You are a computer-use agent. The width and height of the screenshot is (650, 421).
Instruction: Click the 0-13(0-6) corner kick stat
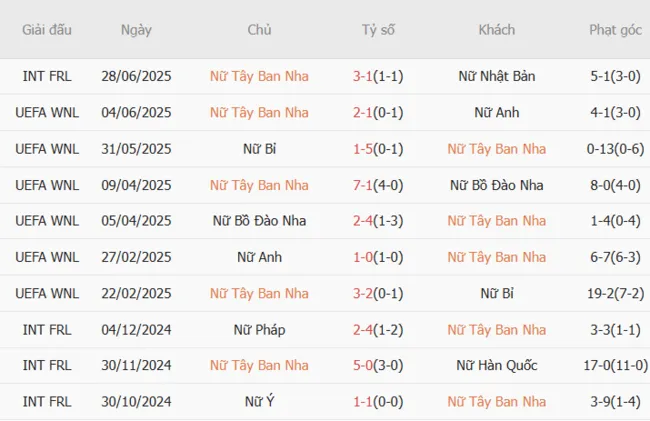click(615, 149)
